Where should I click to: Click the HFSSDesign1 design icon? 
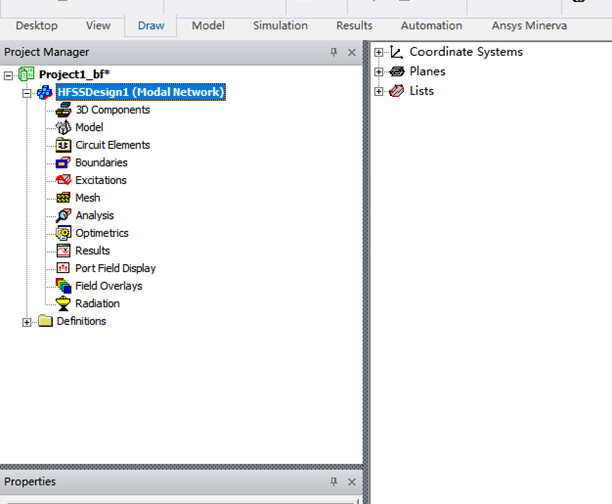click(x=44, y=93)
